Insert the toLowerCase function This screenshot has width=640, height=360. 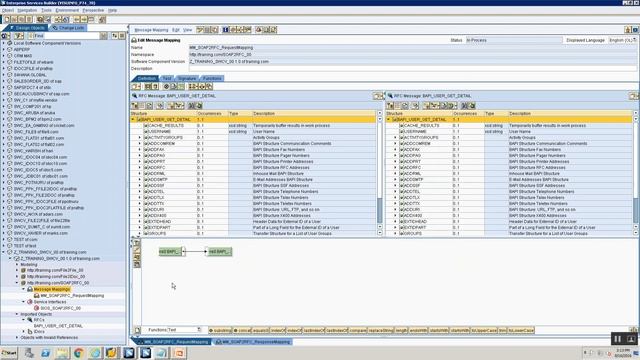pos(521,330)
